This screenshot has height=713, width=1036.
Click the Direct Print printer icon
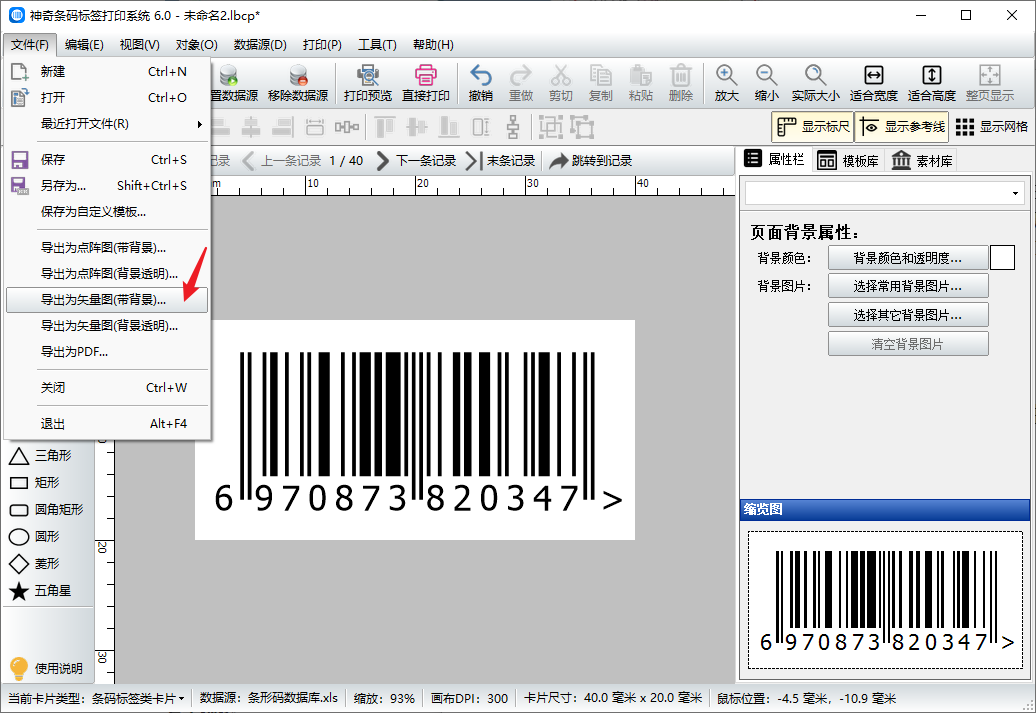tap(426, 83)
